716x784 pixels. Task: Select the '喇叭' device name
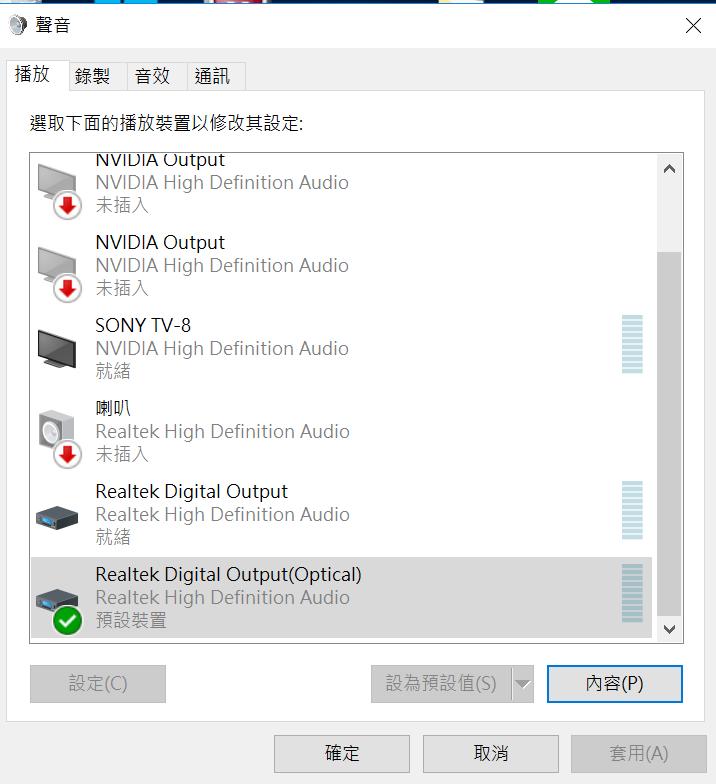pyautogui.click(x=113, y=408)
